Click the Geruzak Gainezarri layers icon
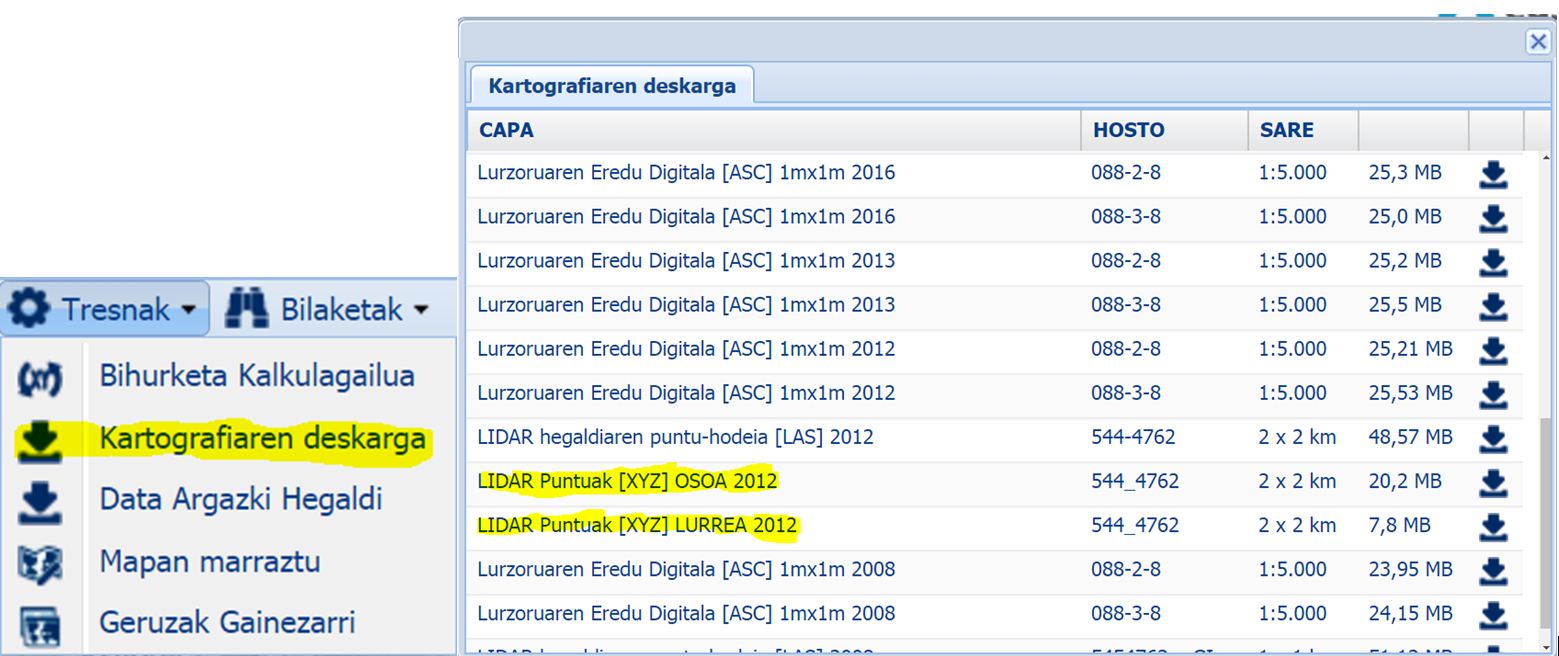 click(40, 625)
